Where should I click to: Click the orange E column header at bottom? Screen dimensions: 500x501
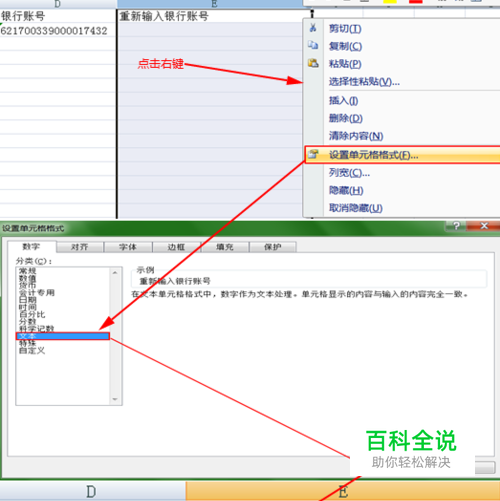[343, 491]
